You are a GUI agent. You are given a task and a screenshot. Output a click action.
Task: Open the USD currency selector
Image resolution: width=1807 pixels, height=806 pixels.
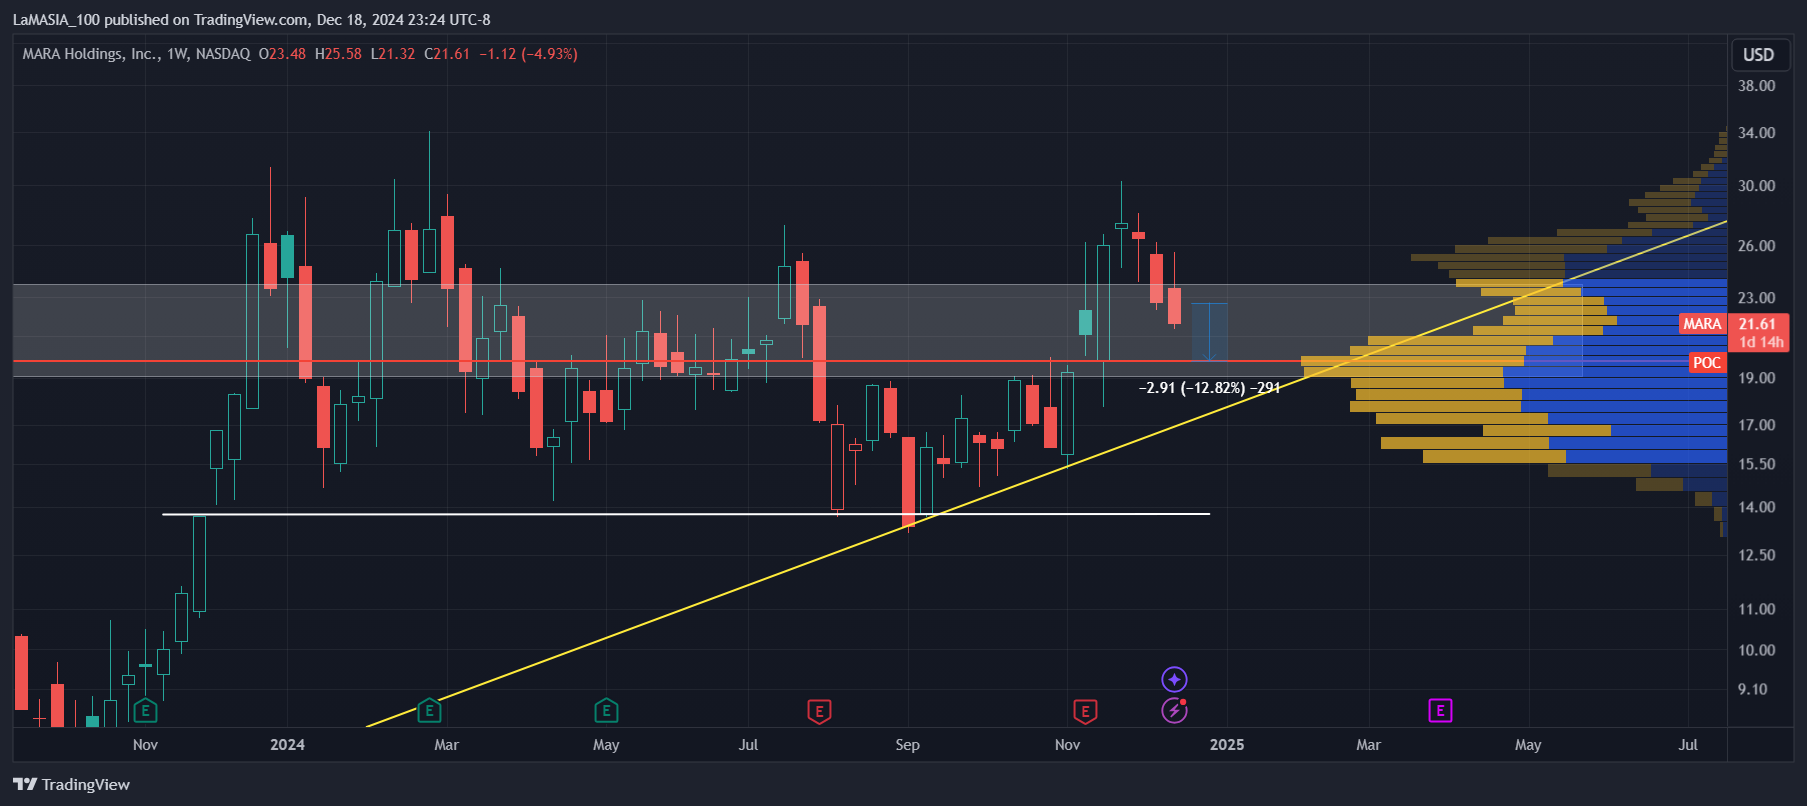(x=1759, y=55)
